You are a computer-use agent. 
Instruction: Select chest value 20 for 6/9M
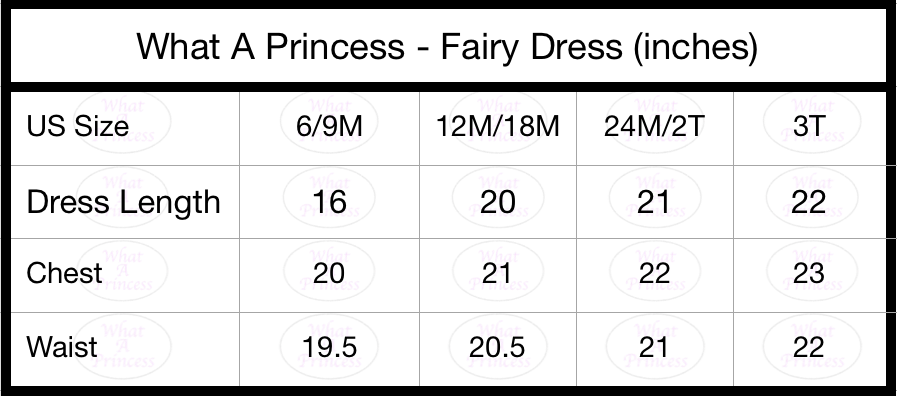pyautogui.click(x=330, y=273)
